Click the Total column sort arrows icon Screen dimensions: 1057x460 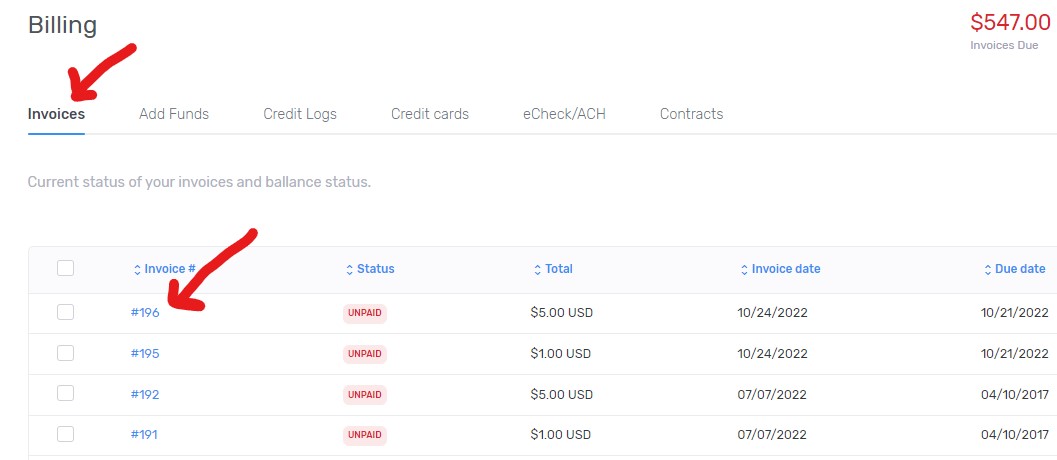click(x=537, y=270)
